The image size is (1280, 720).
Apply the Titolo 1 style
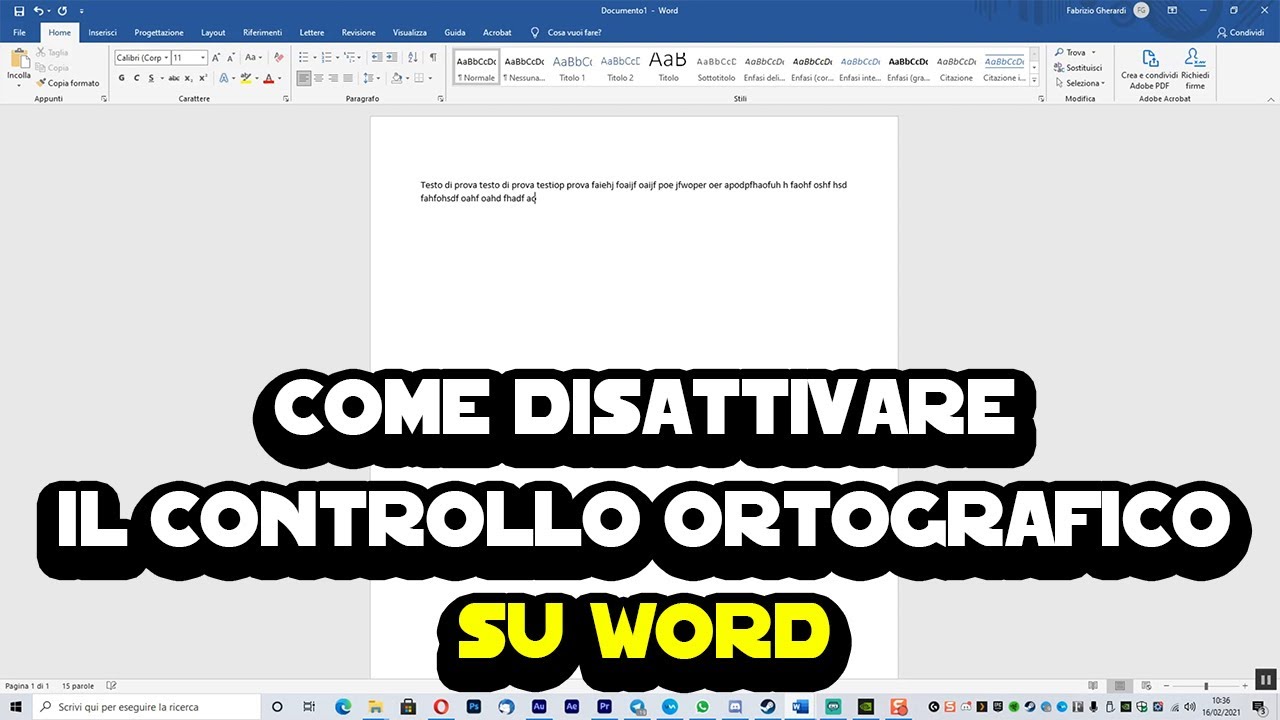(x=572, y=67)
